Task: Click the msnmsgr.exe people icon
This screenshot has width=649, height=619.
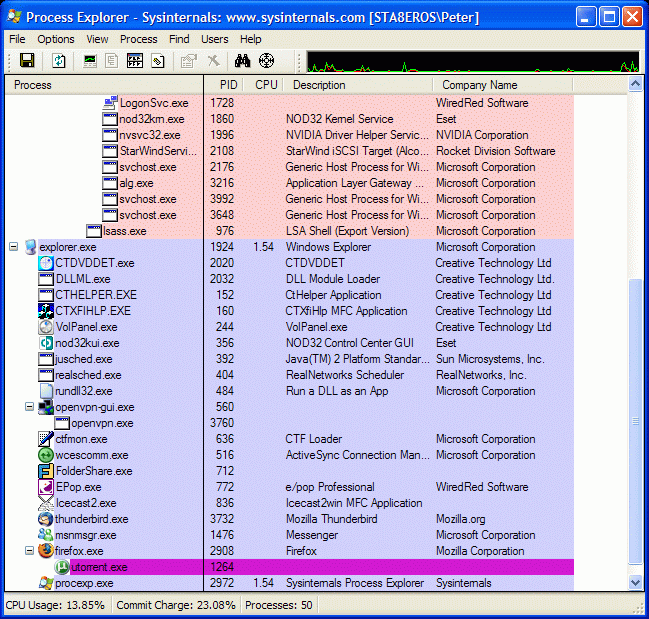Action: [46, 535]
